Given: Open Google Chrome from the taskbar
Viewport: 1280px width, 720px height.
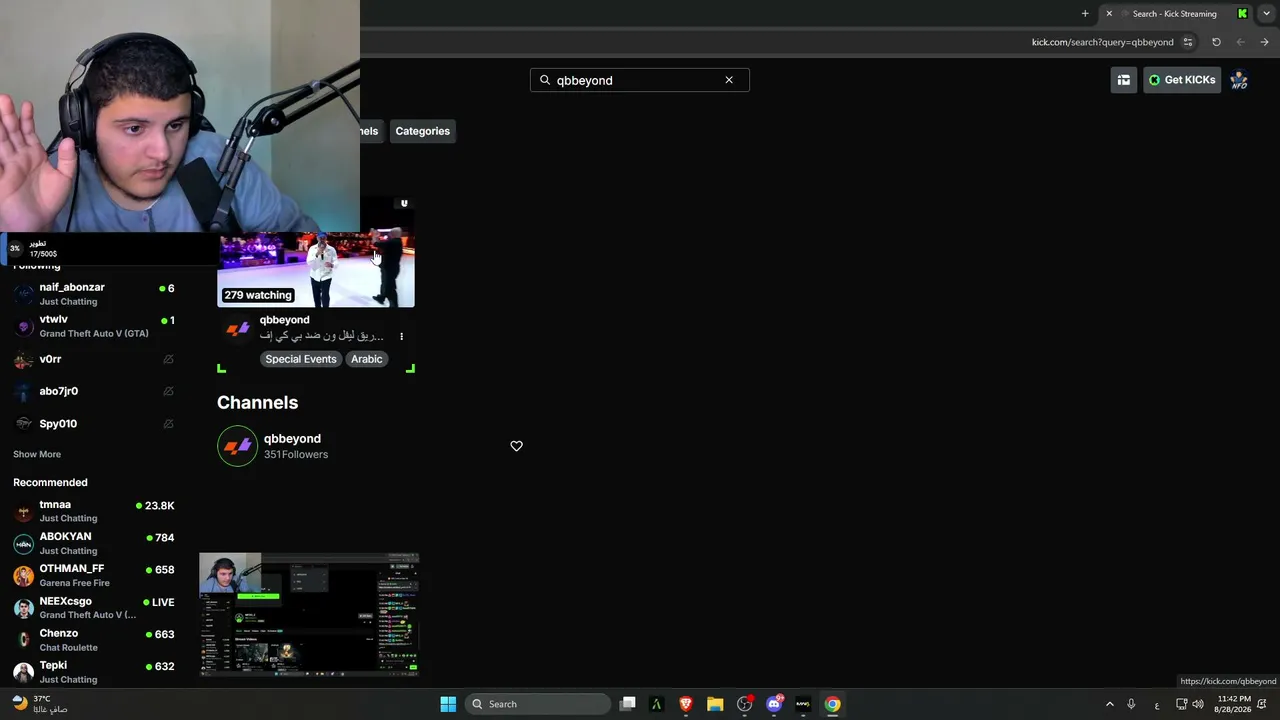Looking at the screenshot, I should (x=832, y=704).
